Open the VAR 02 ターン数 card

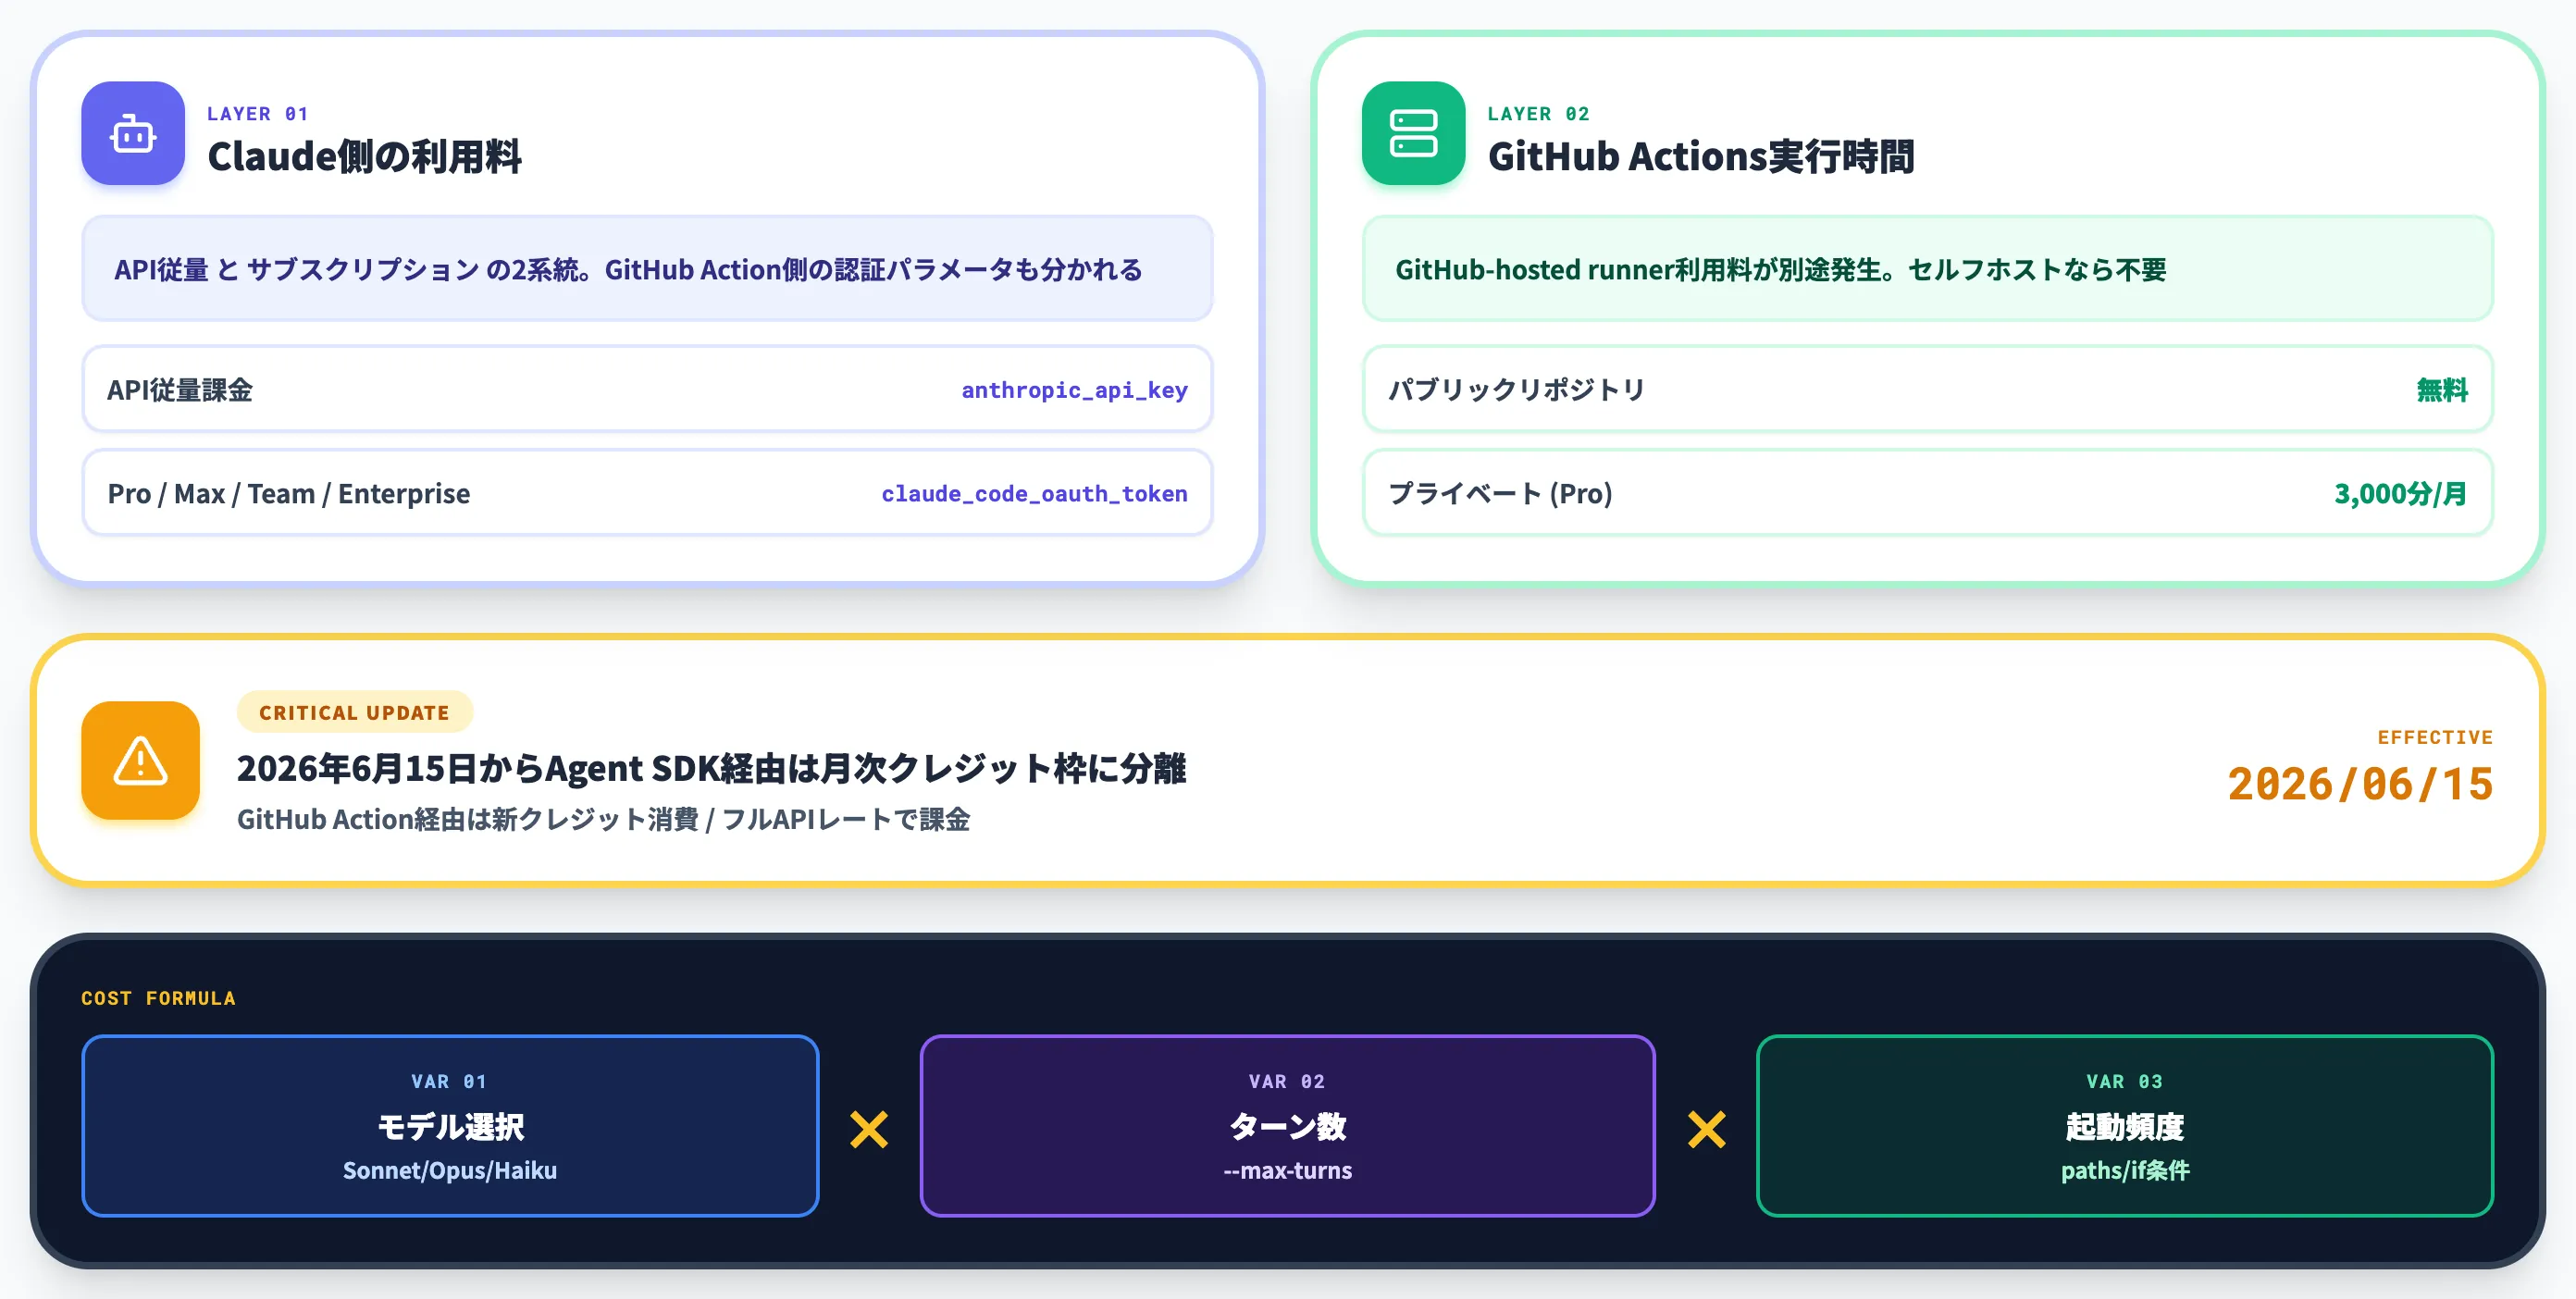click(1287, 1125)
